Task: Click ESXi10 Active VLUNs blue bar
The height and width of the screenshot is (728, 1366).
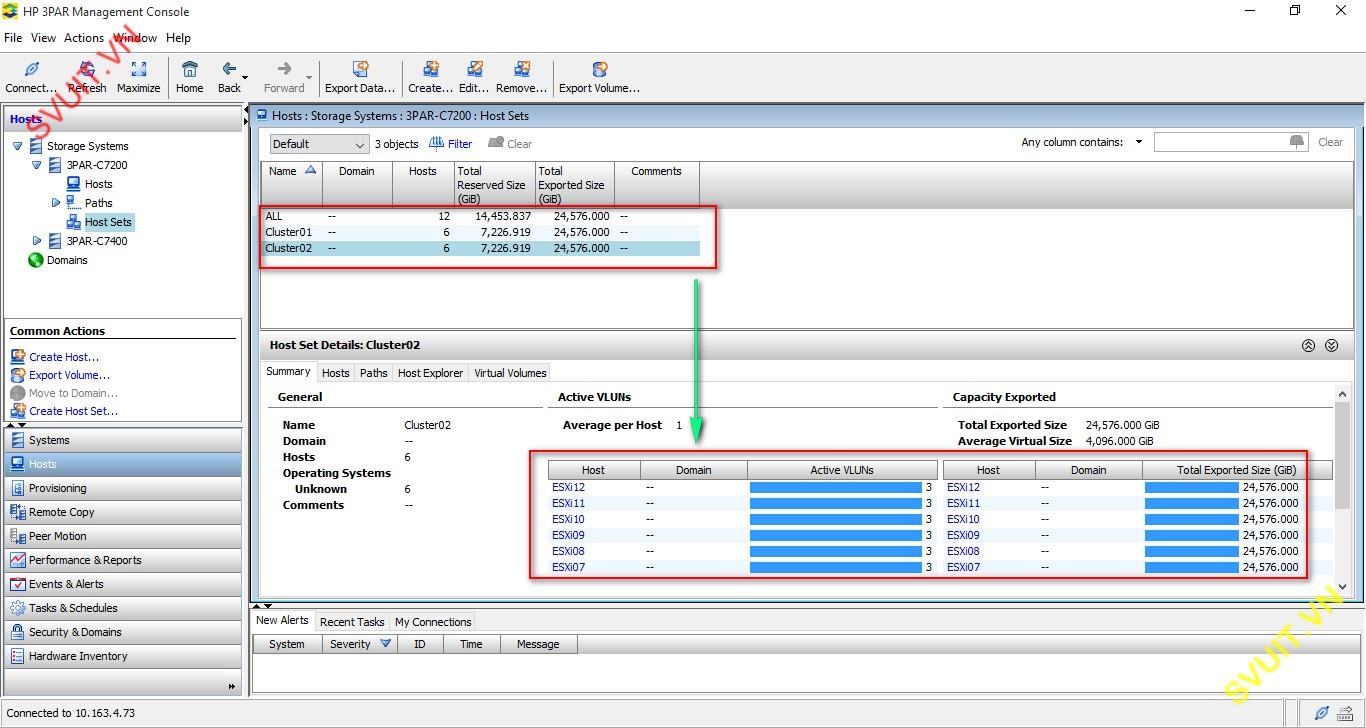Action: pos(836,519)
